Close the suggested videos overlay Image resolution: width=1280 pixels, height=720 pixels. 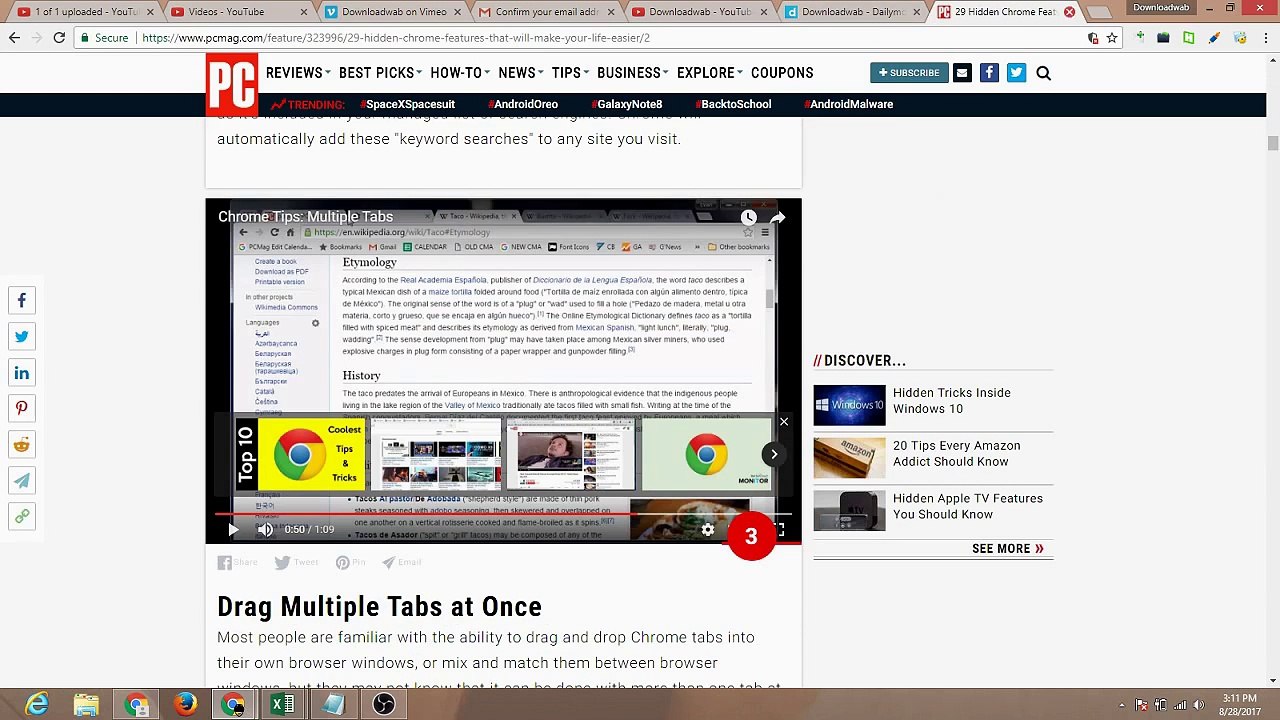point(784,422)
